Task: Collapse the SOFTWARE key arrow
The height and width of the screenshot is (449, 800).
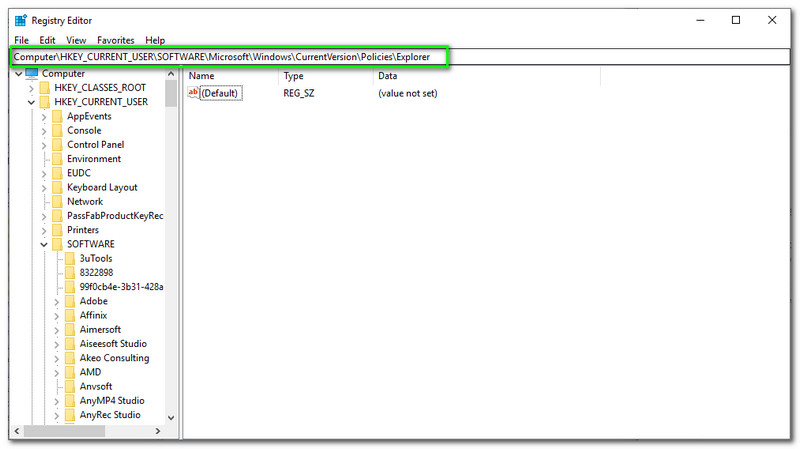Action: pyautogui.click(x=44, y=245)
